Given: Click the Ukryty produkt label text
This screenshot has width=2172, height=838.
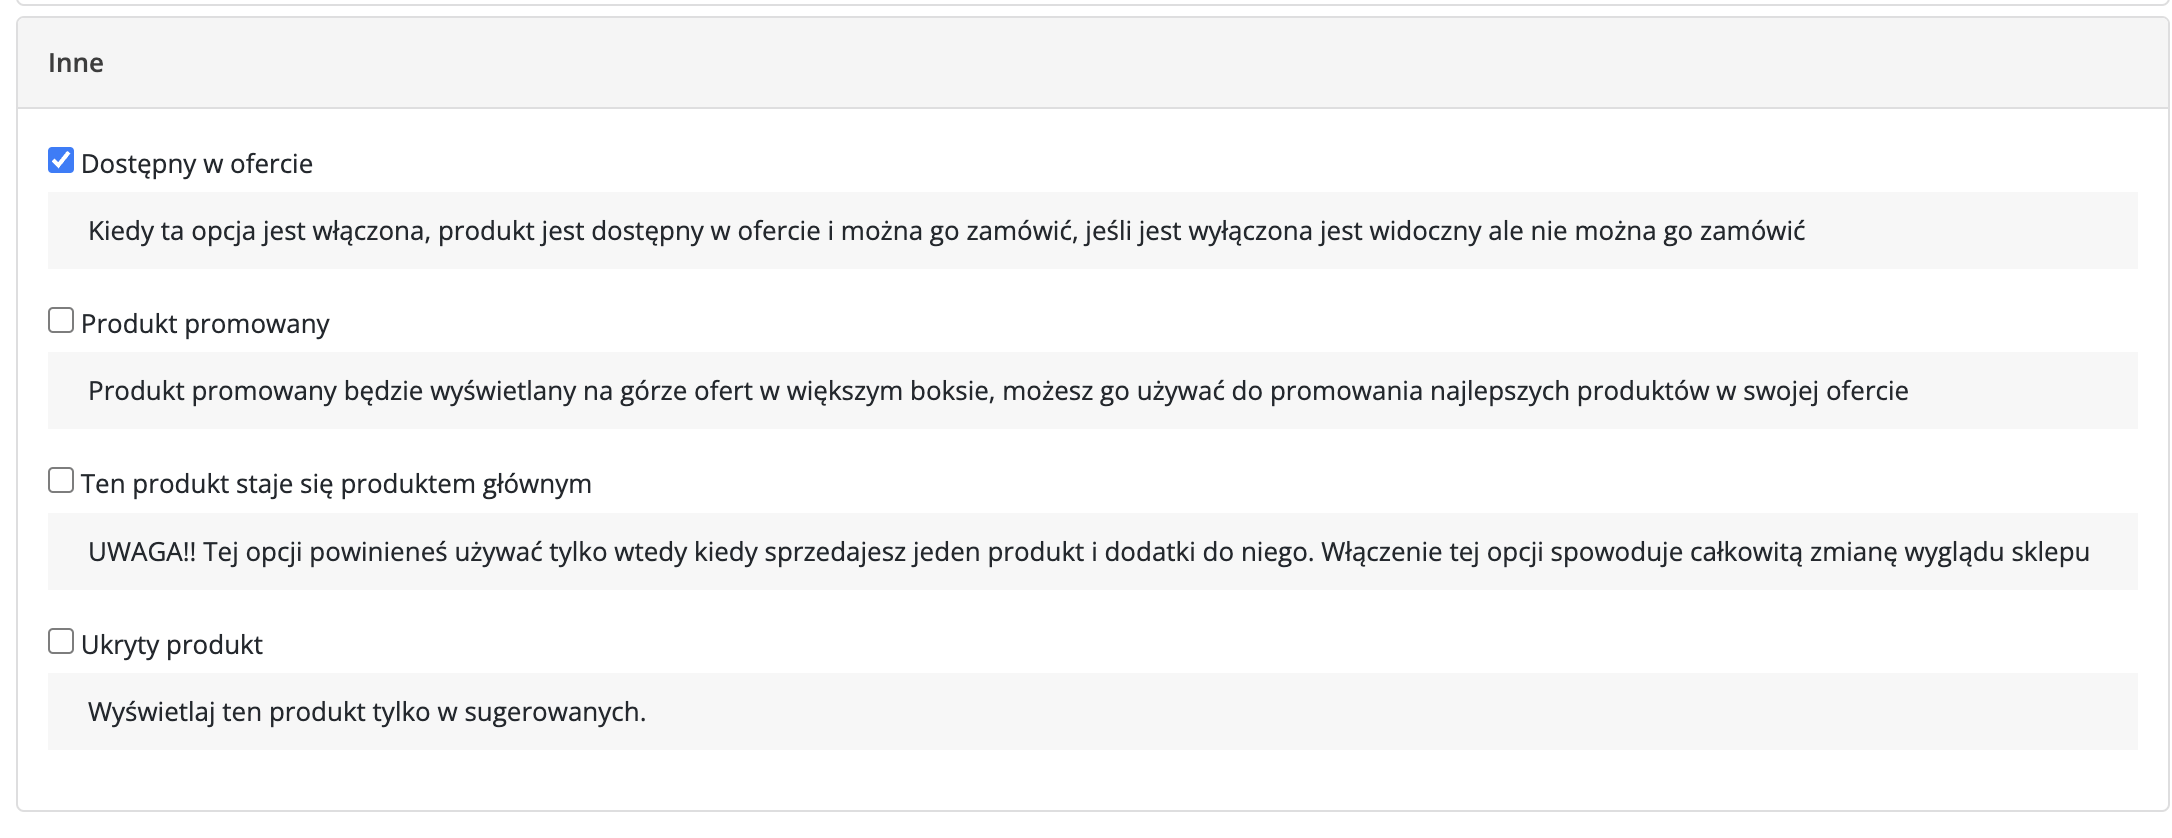Looking at the screenshot, I should coord(172,645).
